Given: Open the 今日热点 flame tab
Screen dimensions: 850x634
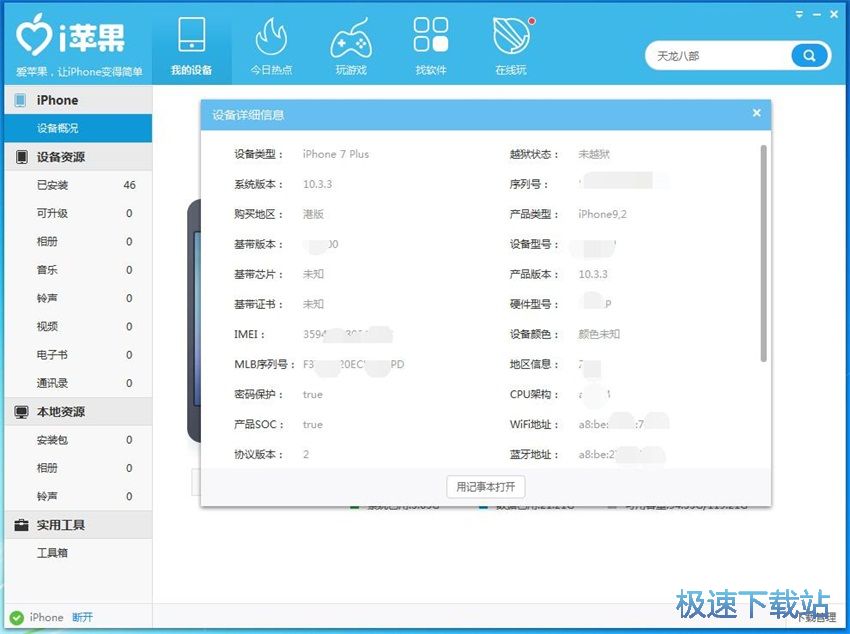Looking at the screenshot, I should pos(271,44).
